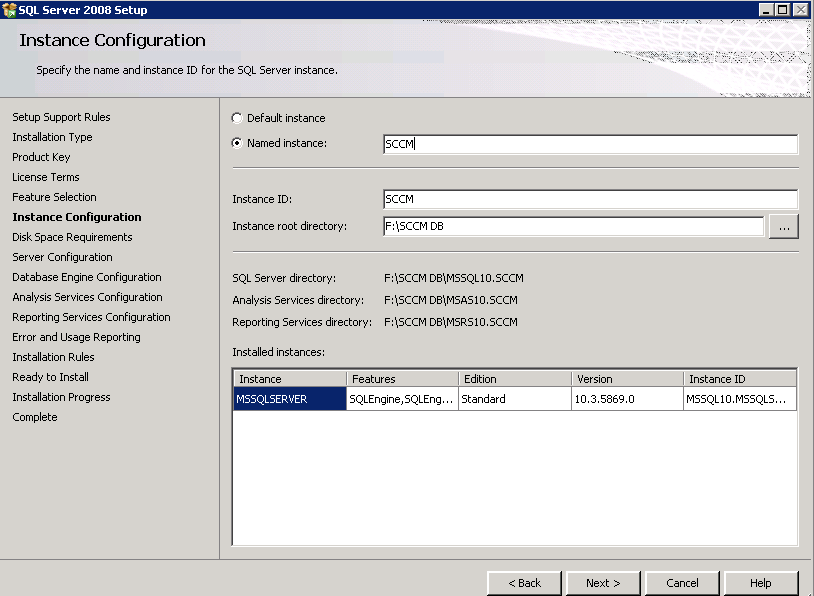Select the Default instance radio button

(x=237, y=118)
